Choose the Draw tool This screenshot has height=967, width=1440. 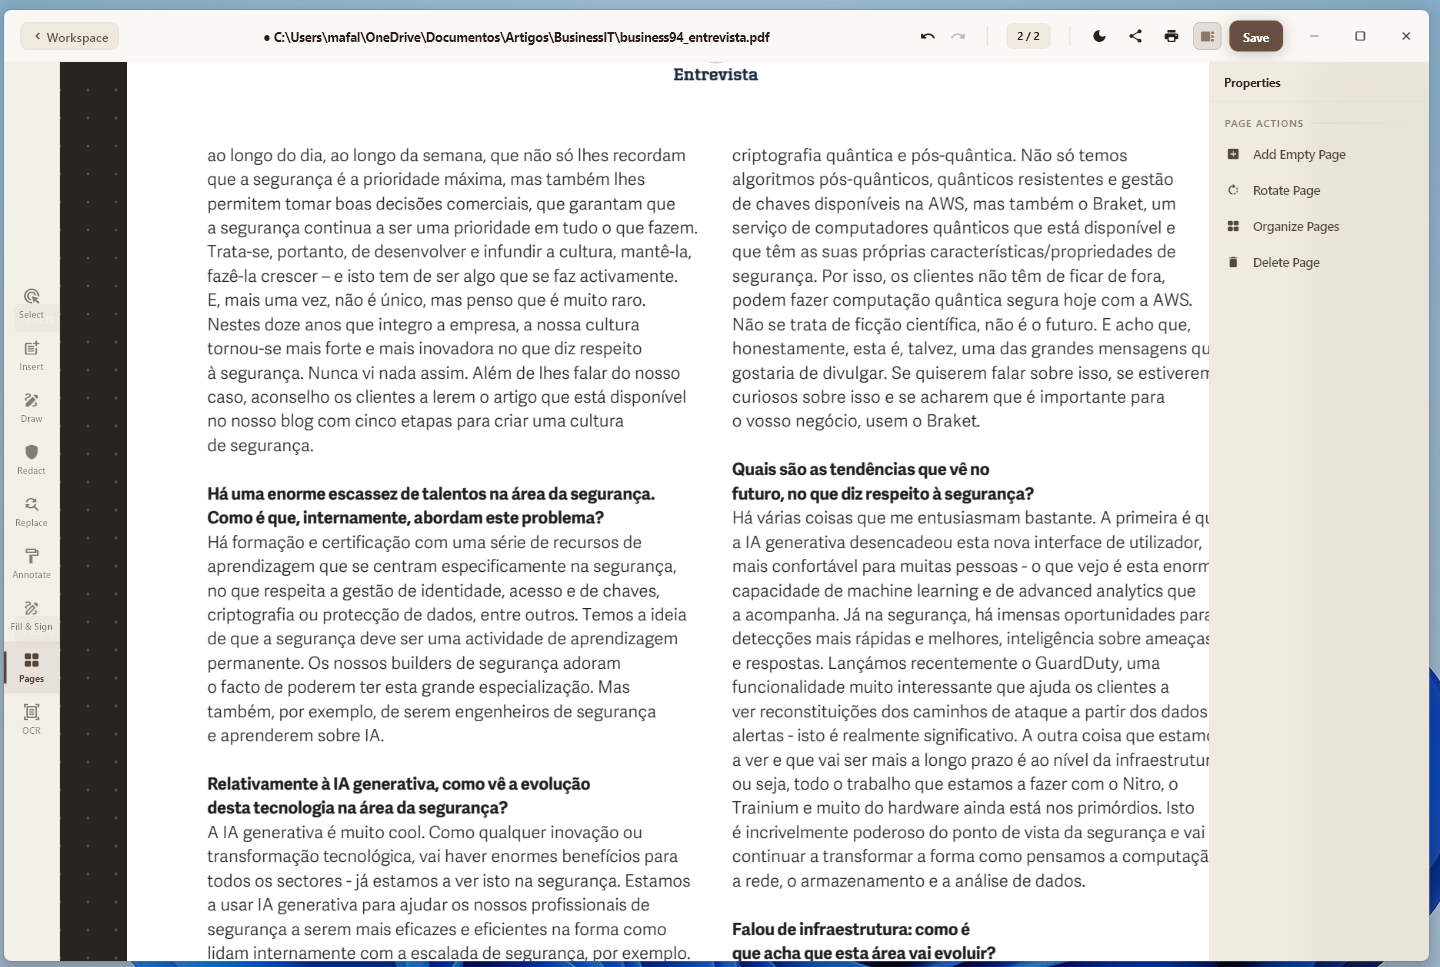click(x=31, y=407)
